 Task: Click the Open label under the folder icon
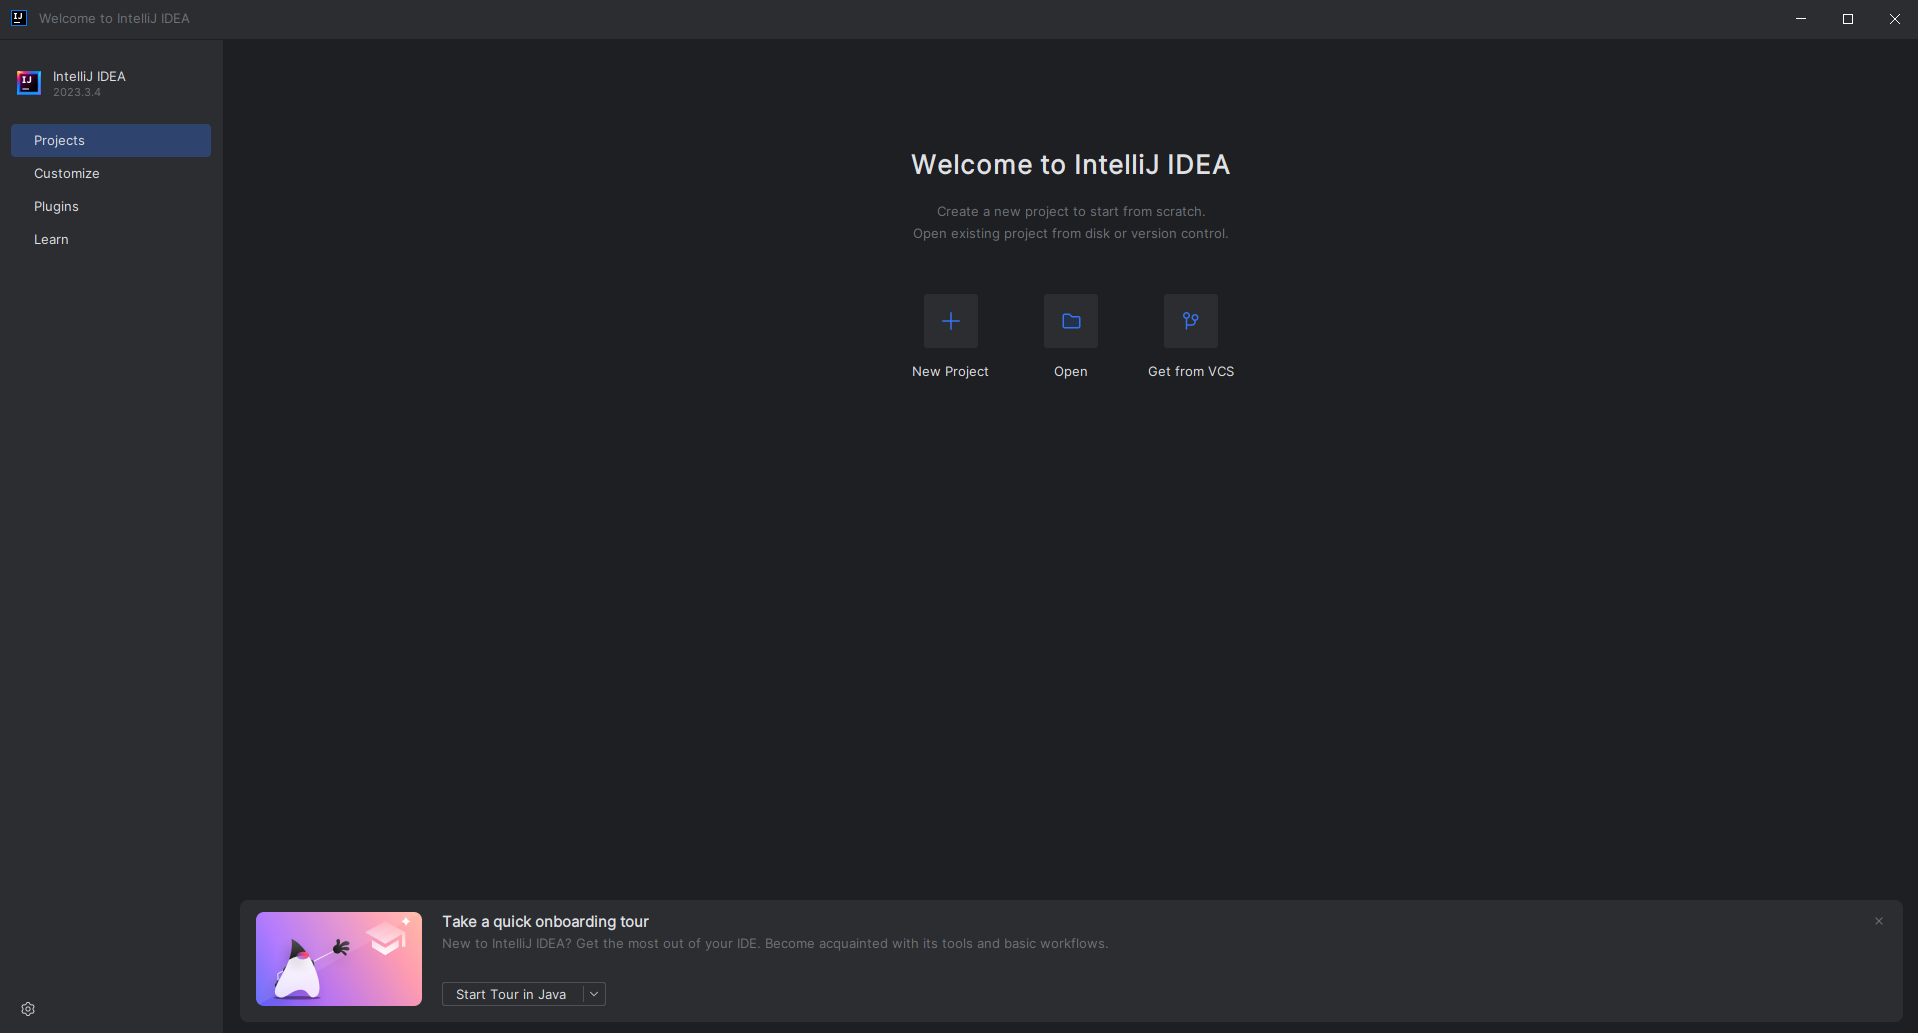point(1070,371)
